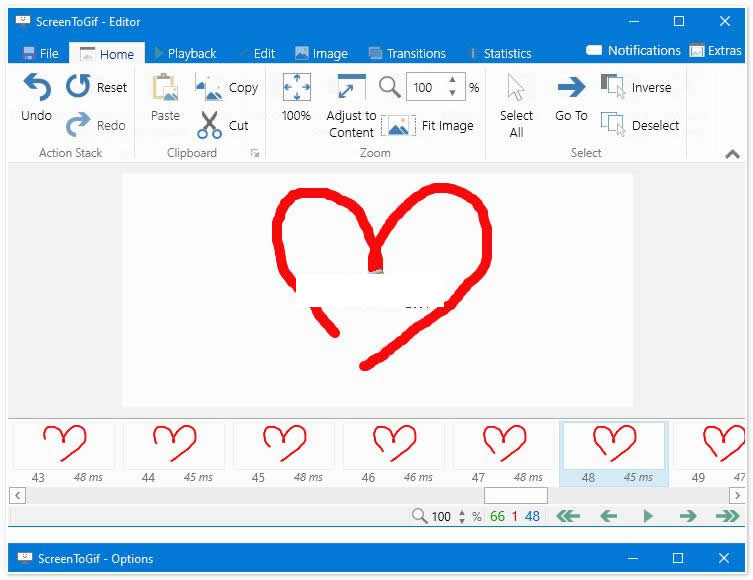This screenshot has height=580, width=753.
Task: Click the Undo arrow icon
Action: pyautogui.click(x=36, y=88)
